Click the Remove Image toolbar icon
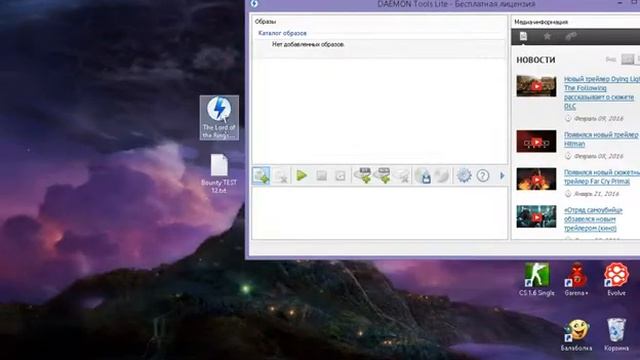Viewport: 640px width, 360px height. [281, 176]
